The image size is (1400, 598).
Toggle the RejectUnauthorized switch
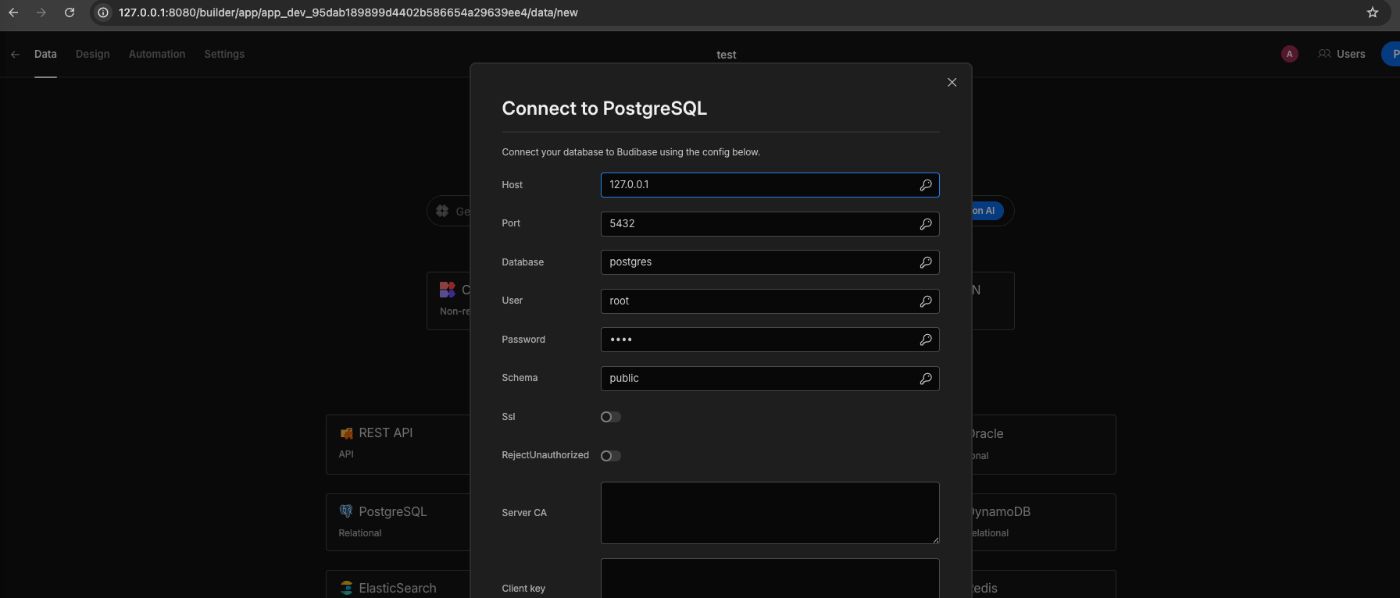(610, 456)
